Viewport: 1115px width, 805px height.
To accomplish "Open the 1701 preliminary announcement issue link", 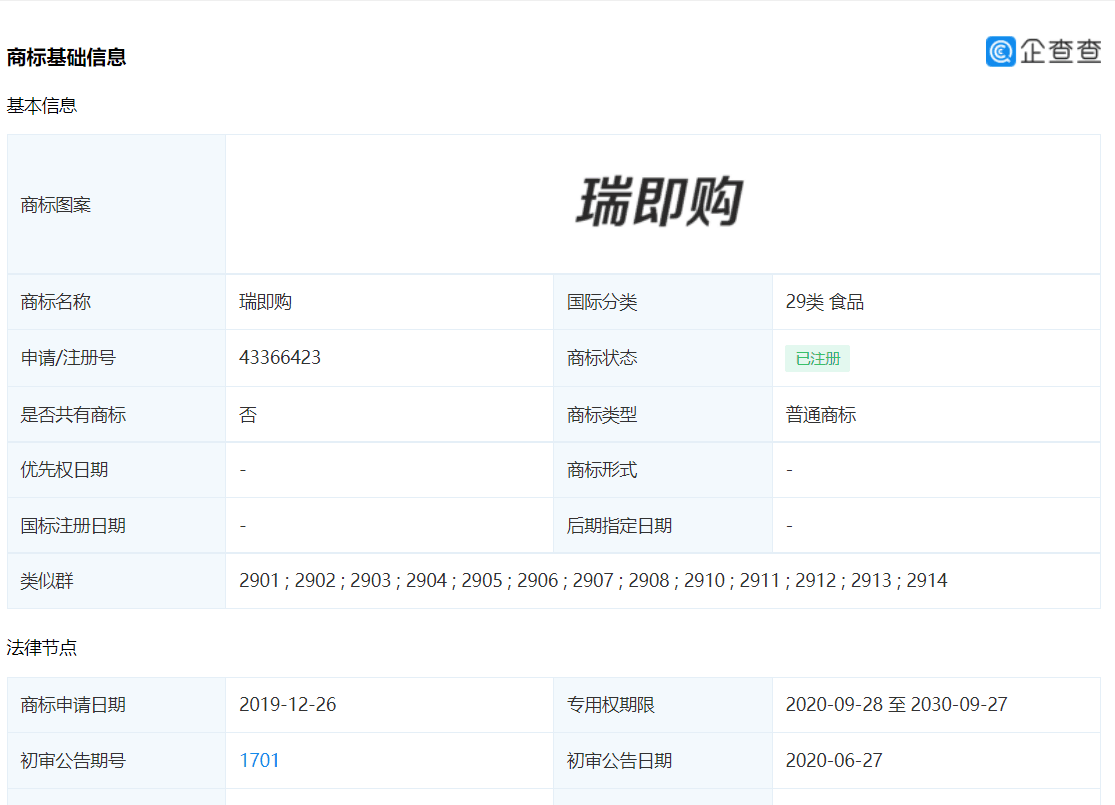I will click(259, 761).
